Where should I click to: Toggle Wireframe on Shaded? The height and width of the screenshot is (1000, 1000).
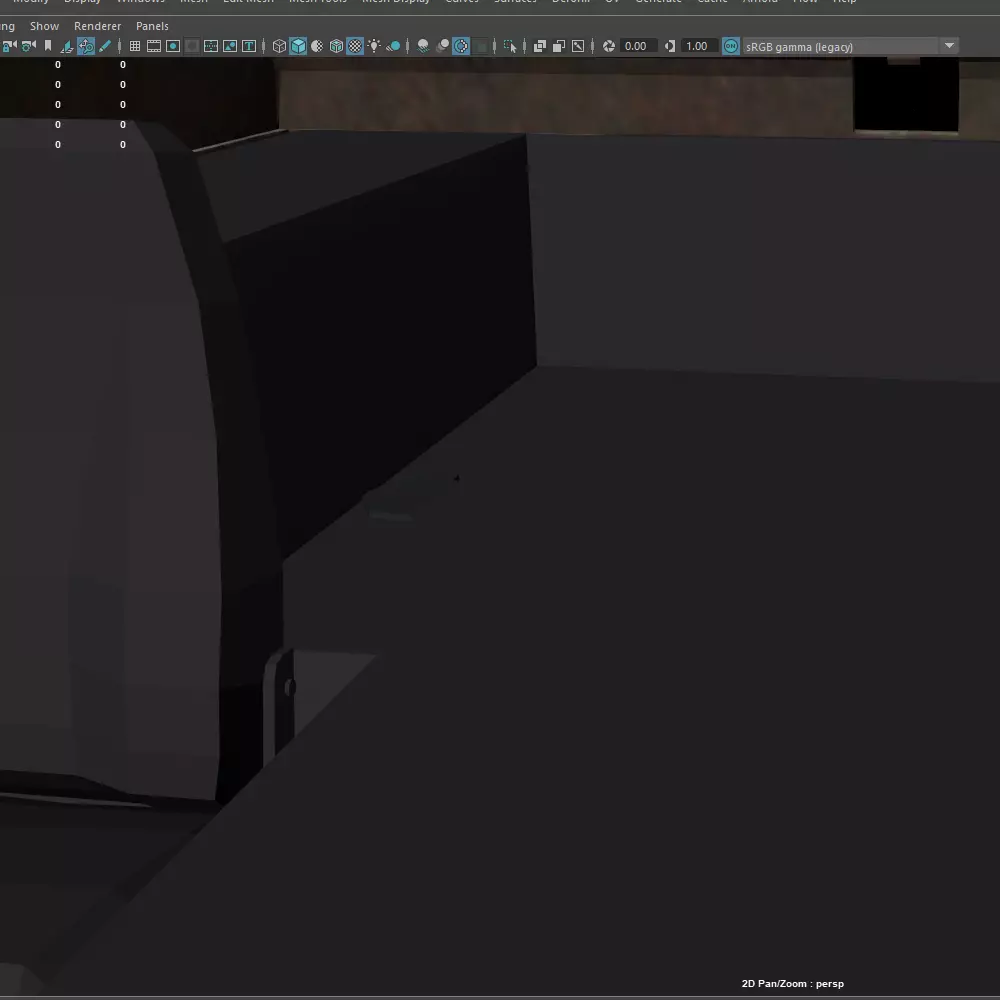point(336,46)
